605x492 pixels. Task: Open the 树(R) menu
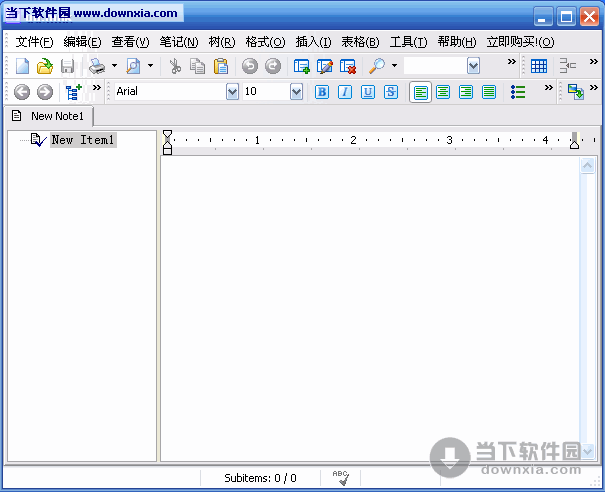(222, 42)
